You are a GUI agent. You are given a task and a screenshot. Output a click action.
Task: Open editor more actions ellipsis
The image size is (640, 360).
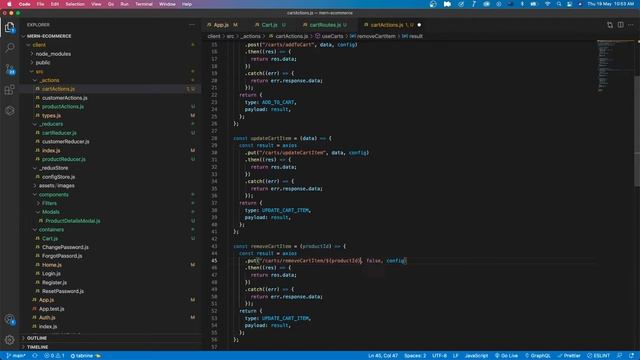click(x=631, y=25)
